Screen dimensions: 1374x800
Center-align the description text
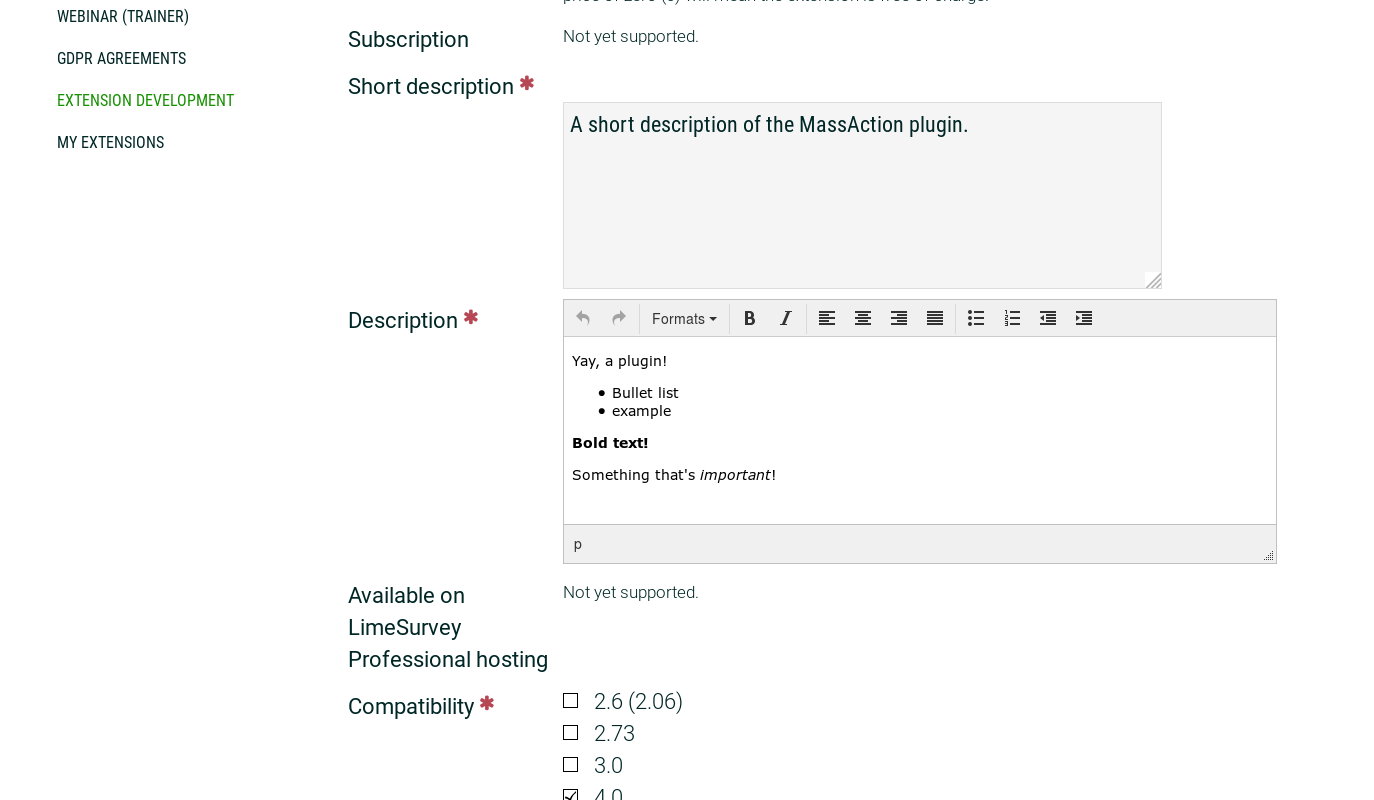click(x=863, y=318)
